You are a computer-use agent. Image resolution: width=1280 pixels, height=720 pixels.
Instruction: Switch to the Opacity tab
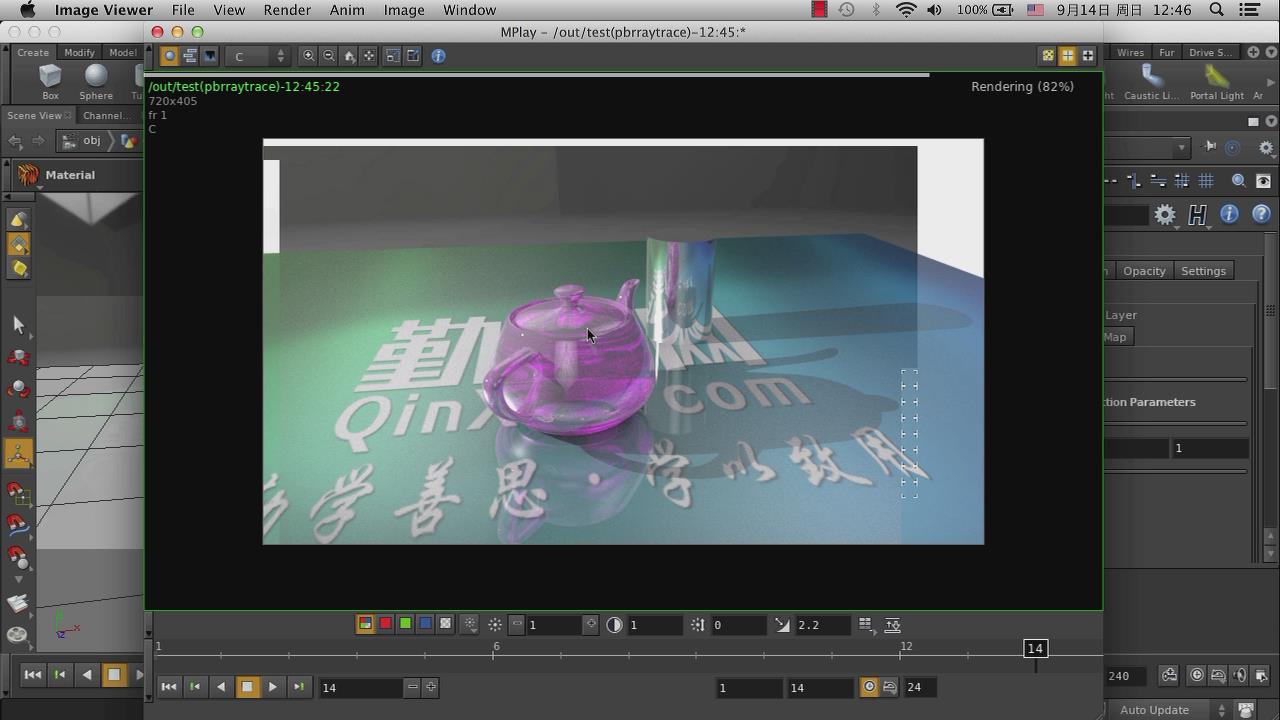coord(1144,271)
